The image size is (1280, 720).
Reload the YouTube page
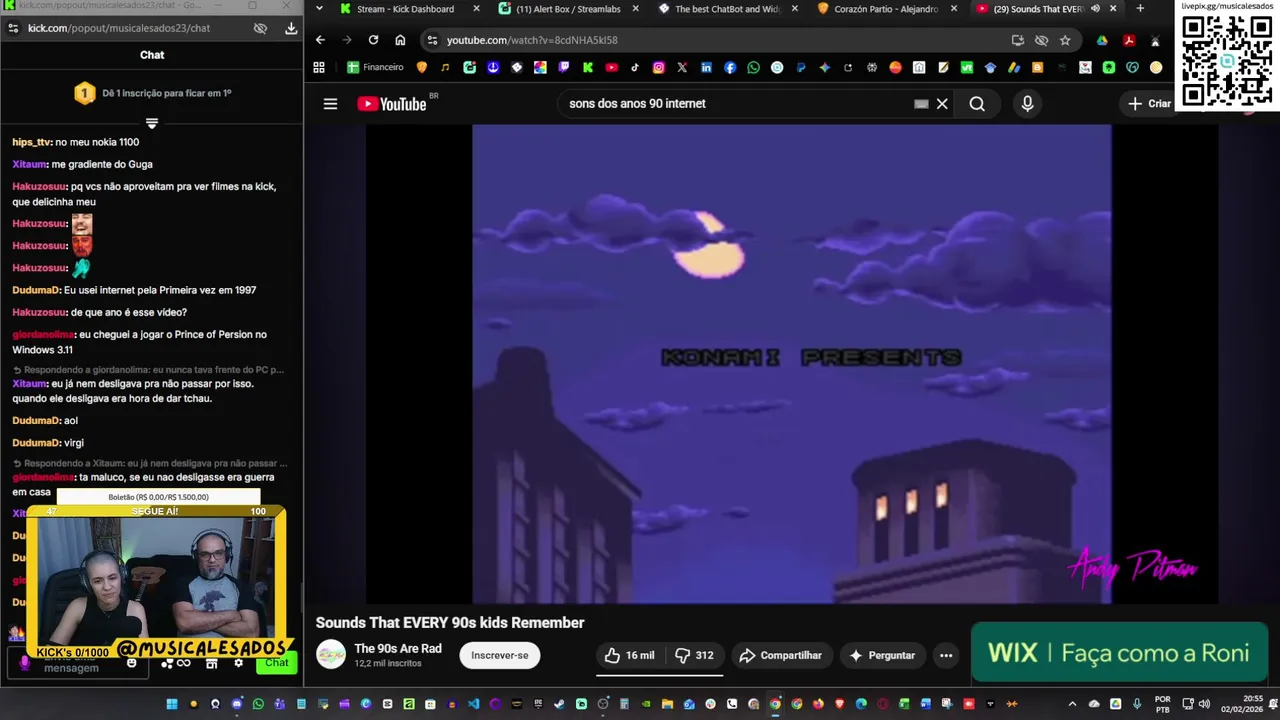click(x=373, y=40)
